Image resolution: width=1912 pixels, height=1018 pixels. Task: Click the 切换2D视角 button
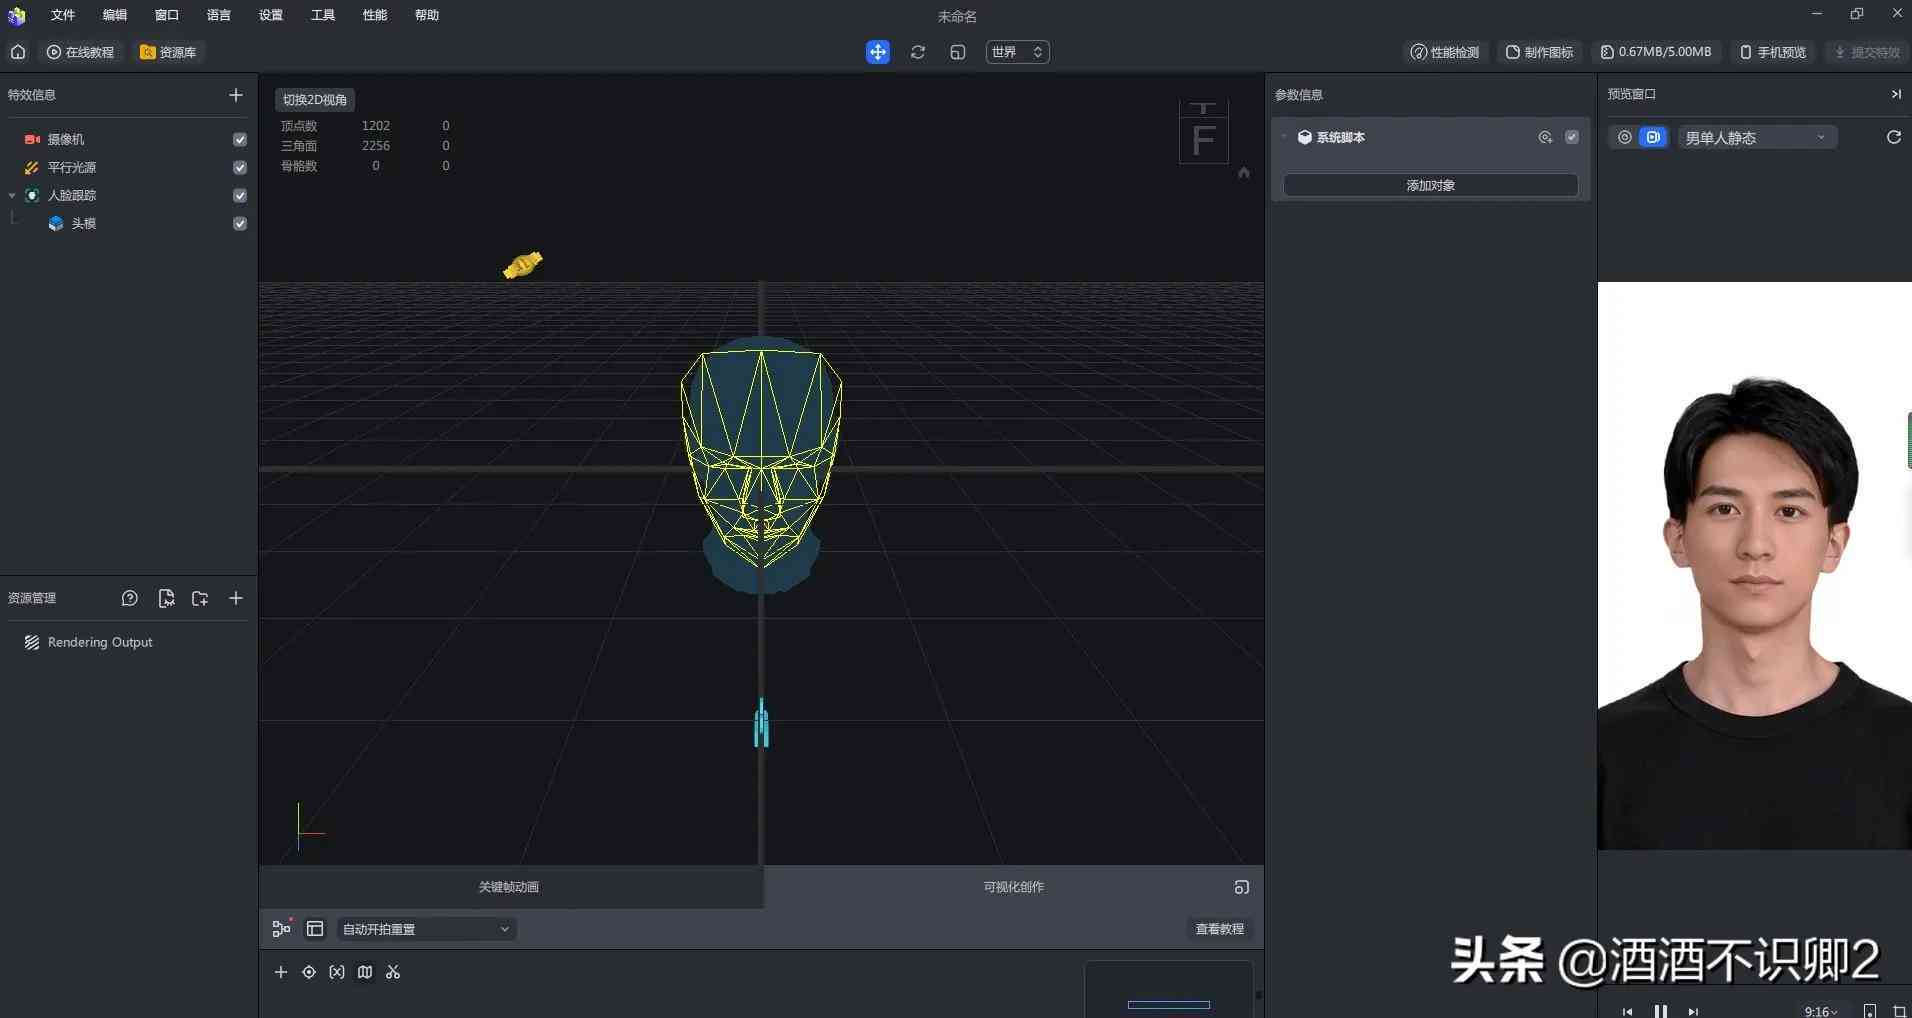(x=315, y=100)
